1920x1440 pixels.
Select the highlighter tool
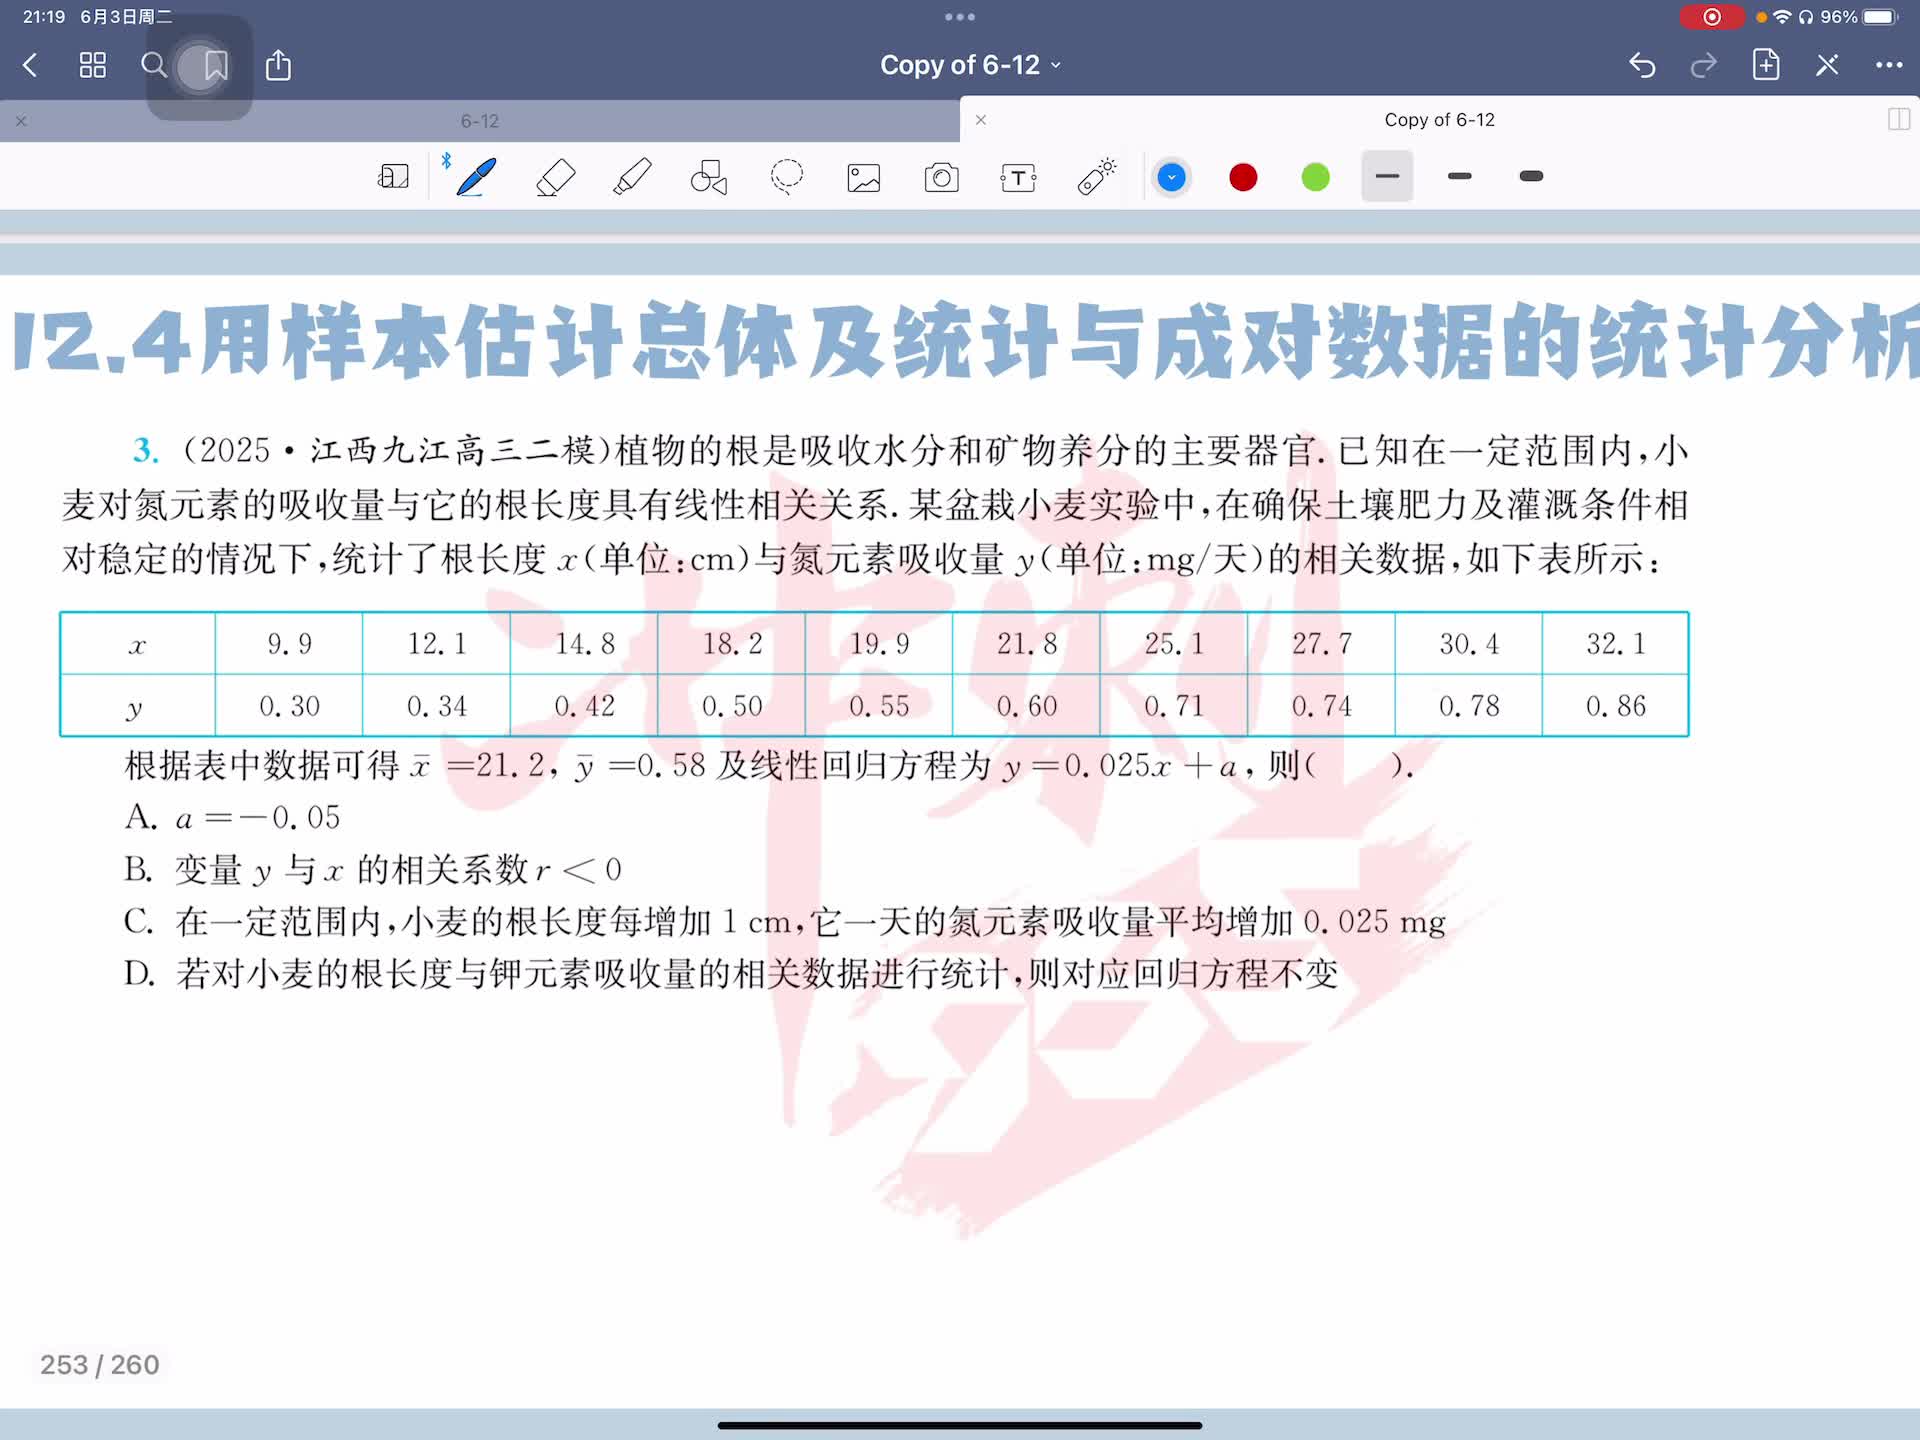[632, 177]
